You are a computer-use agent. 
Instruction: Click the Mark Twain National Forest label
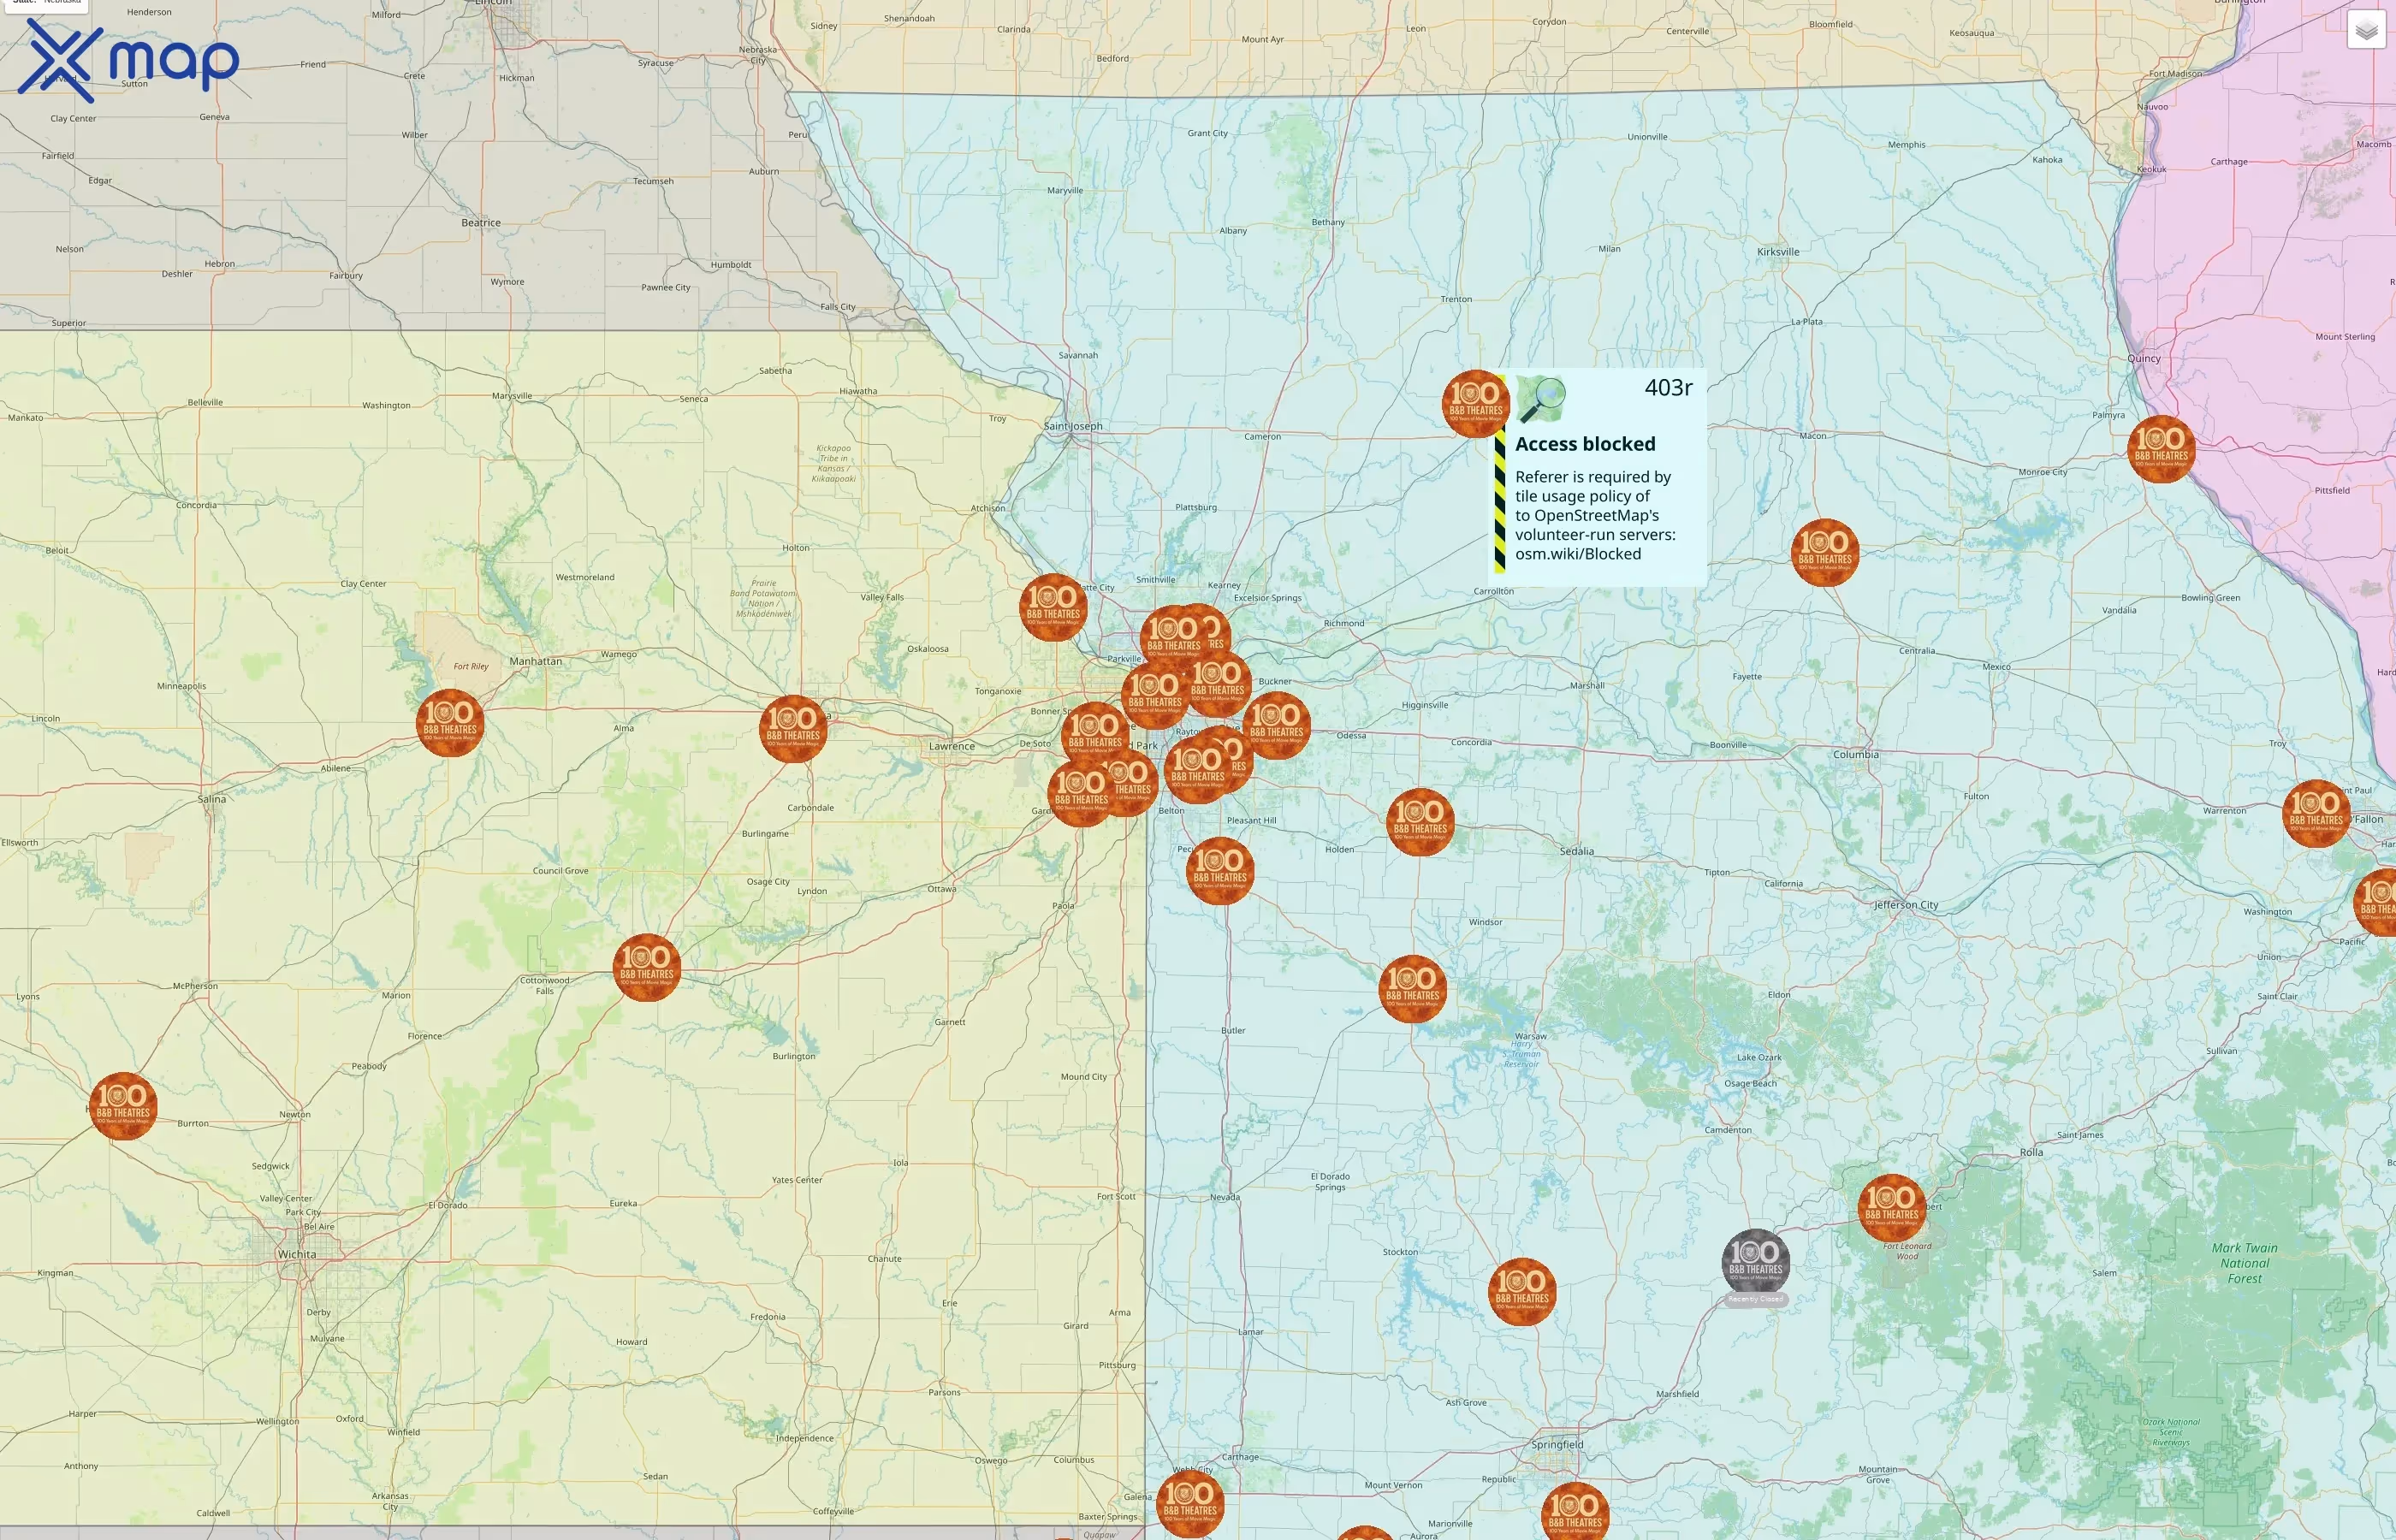(x=2244, y=1263)
